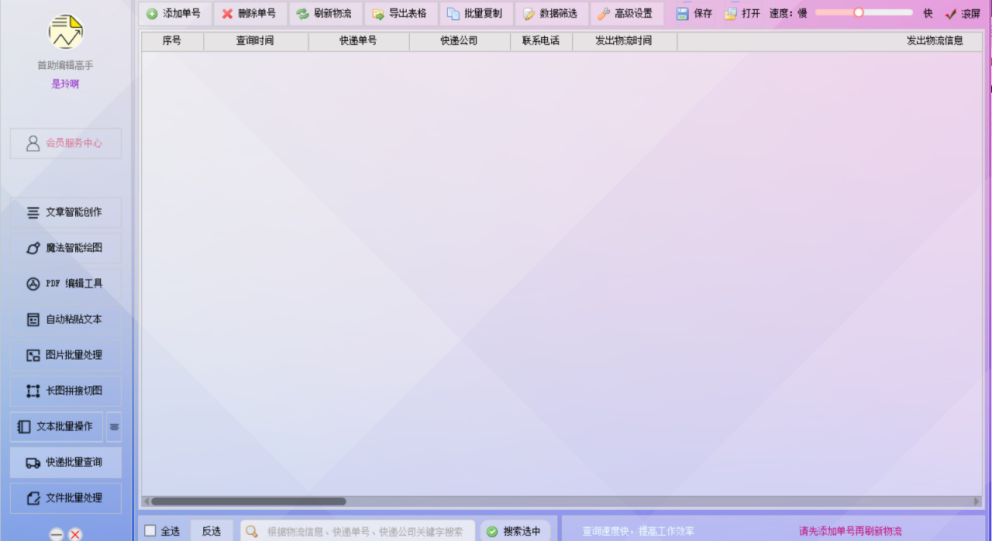
Task: Open 文本批量操作 in sidebar
Action: [56, 426]
